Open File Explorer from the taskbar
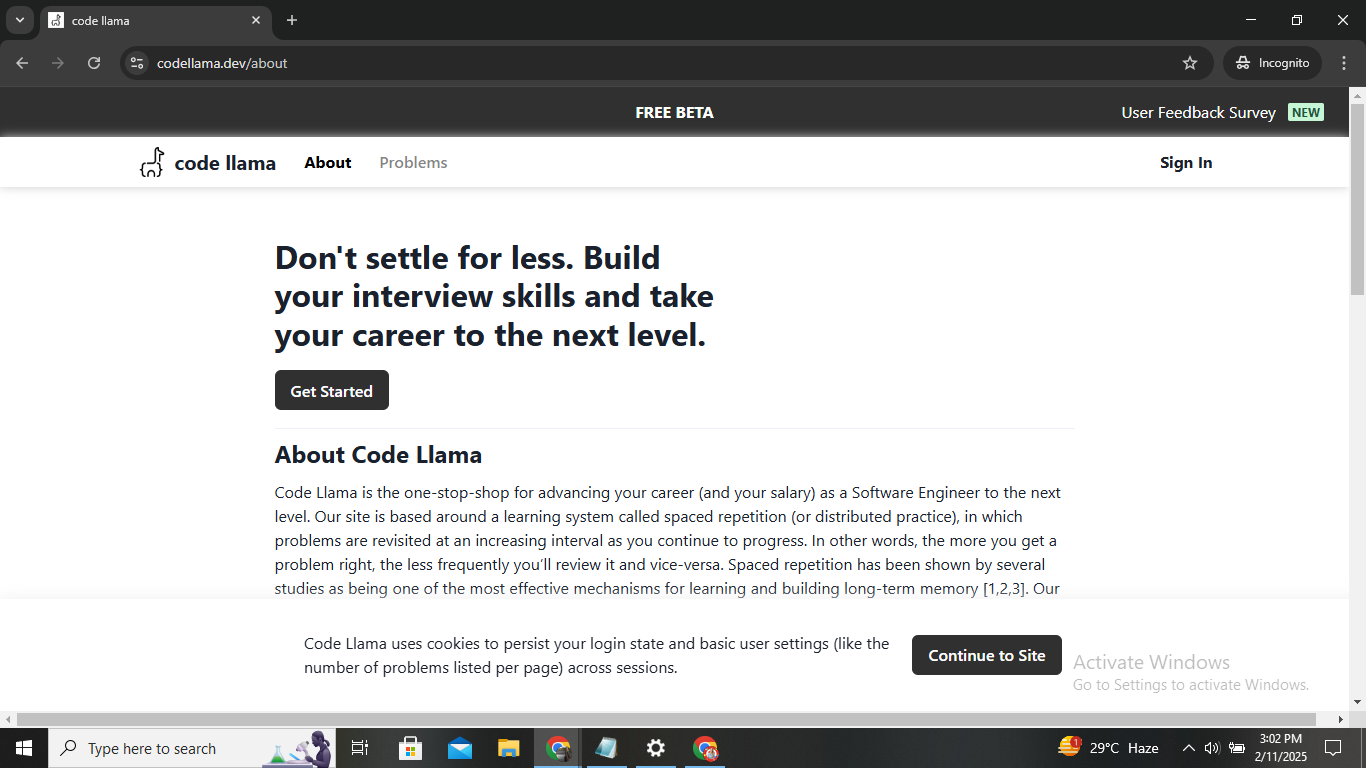The image size is (1366, 768). tap(509, 748)
